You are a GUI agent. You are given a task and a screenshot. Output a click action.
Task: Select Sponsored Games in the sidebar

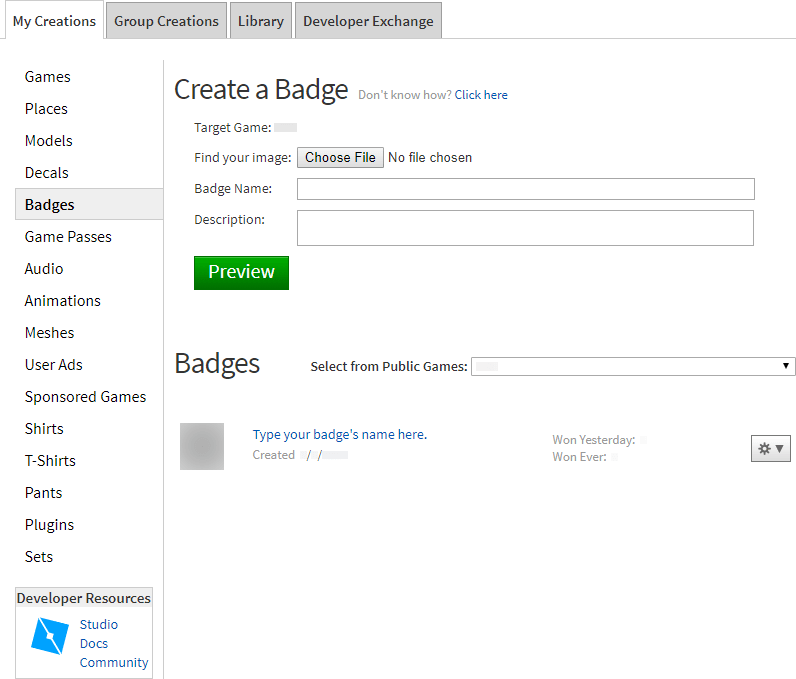click(x=85, y=396)
